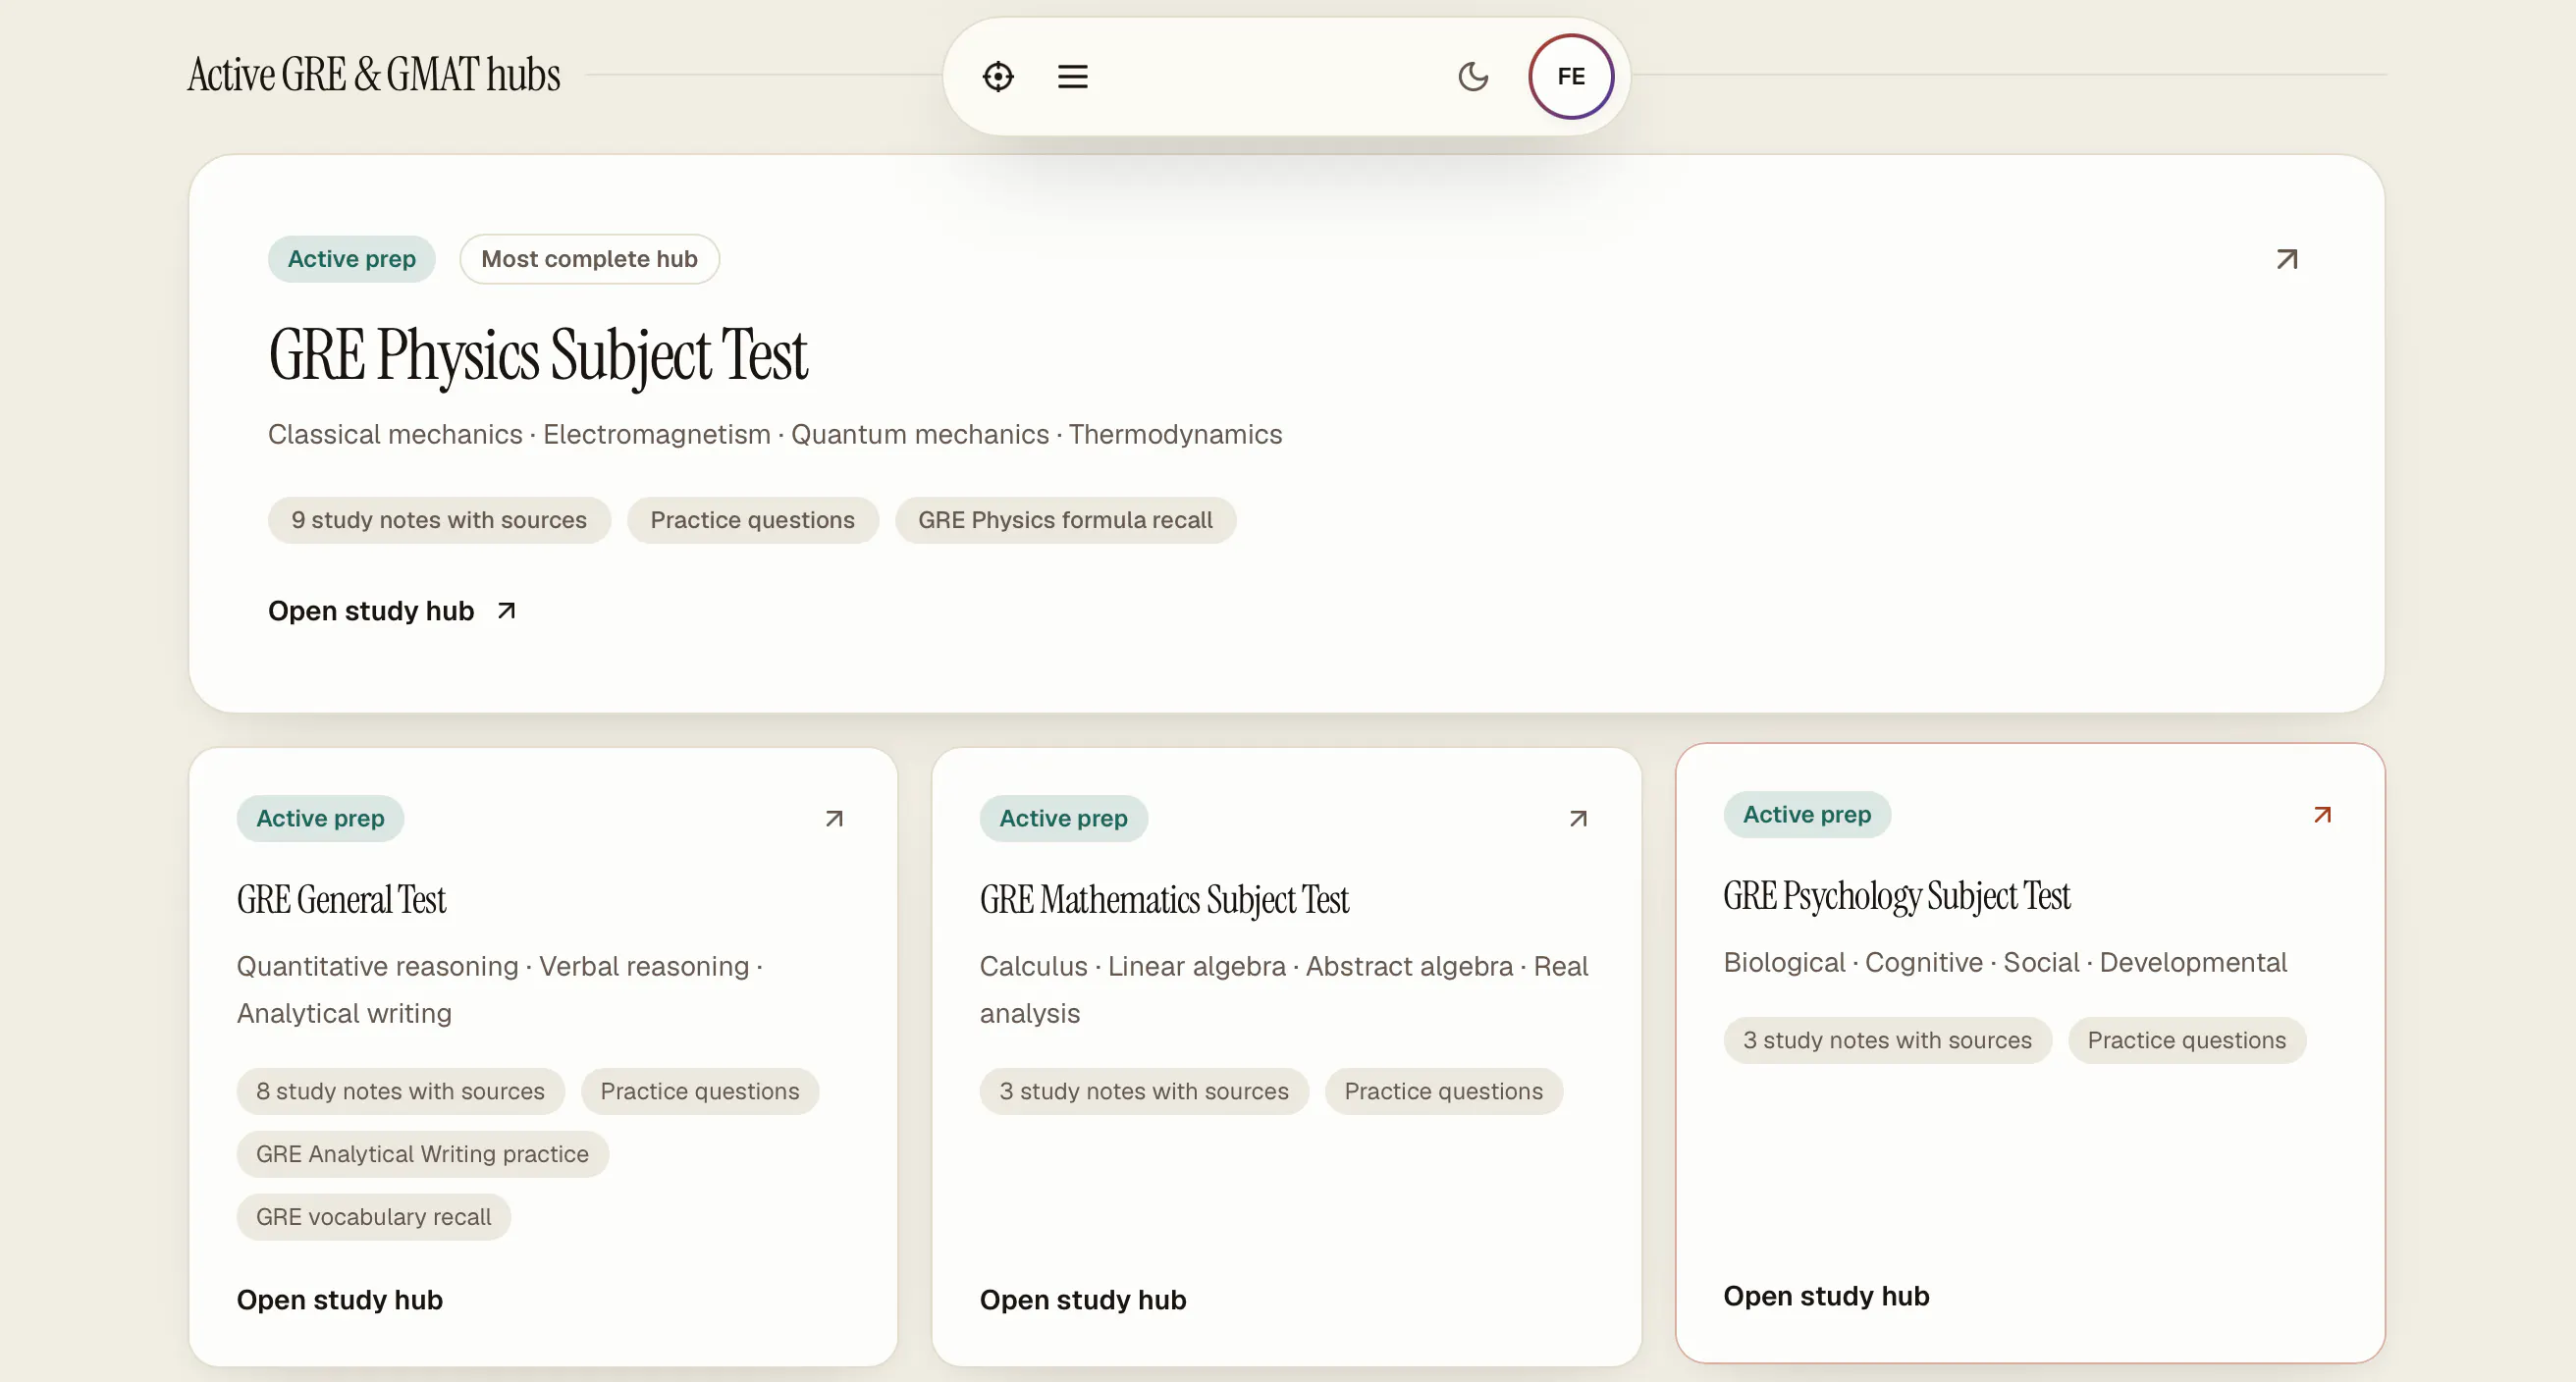Image resolution: width=2576 pixels, height=1382 pixels.
Task: Click the GRE Physics Subject Test title
Action: pyautogui.click(x=538, y=355)
